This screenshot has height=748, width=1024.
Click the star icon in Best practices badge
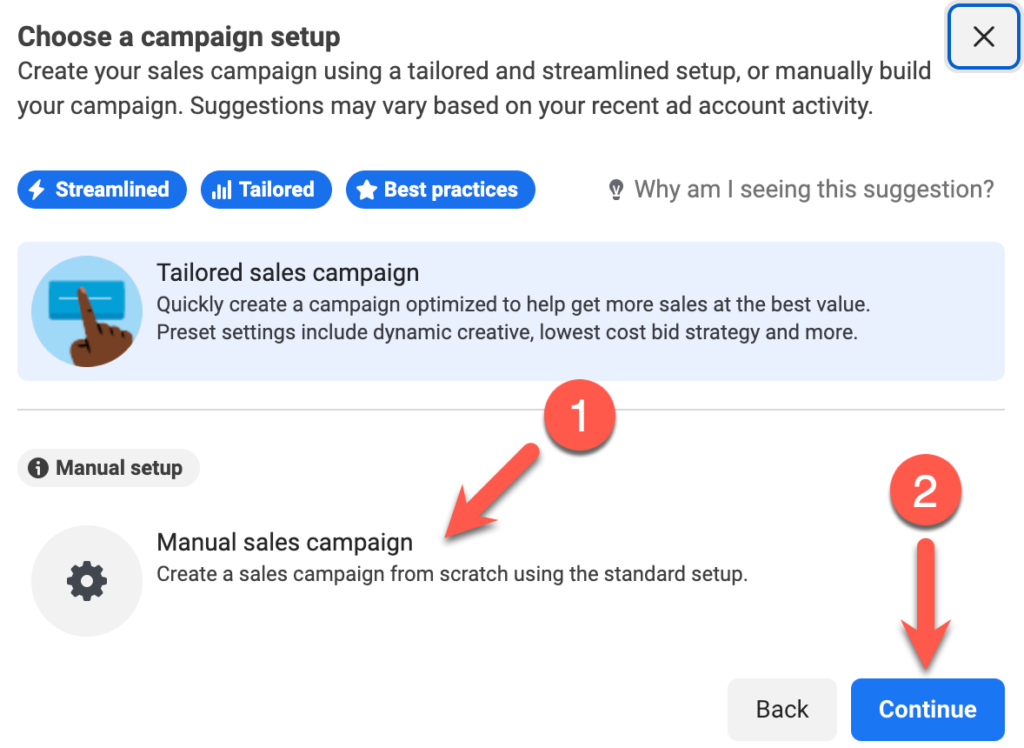coord(366,190)
